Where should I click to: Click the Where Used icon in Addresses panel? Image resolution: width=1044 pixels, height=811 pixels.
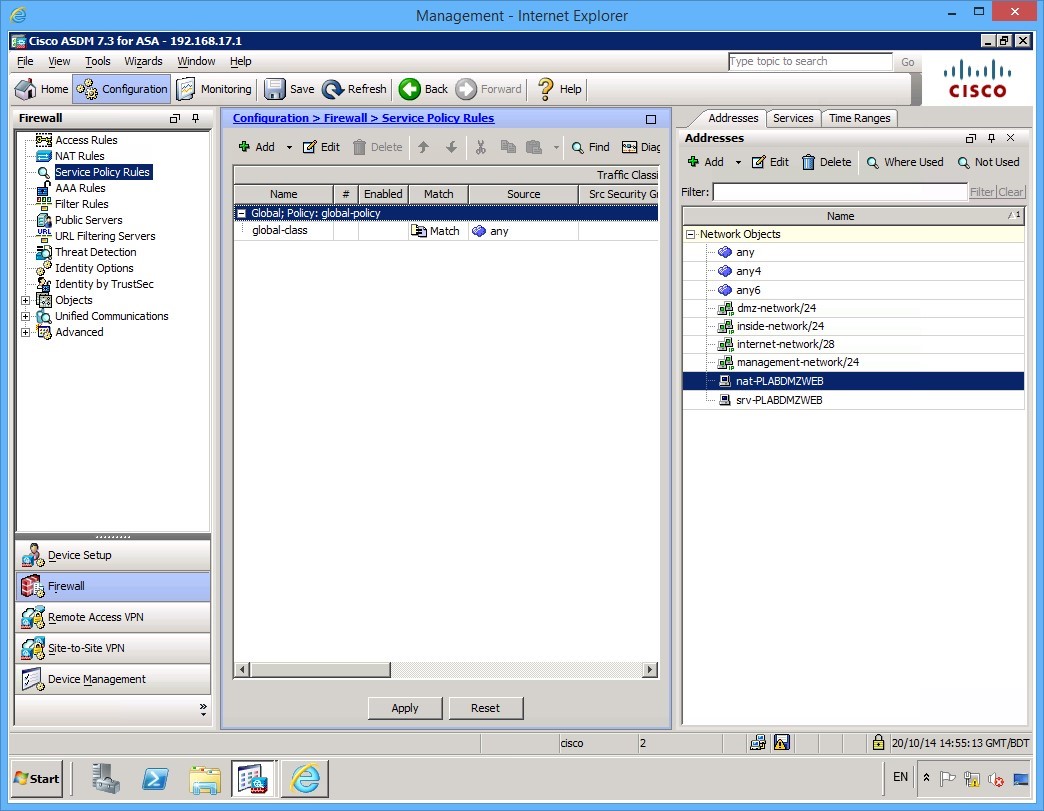click(x=904, y=162)
